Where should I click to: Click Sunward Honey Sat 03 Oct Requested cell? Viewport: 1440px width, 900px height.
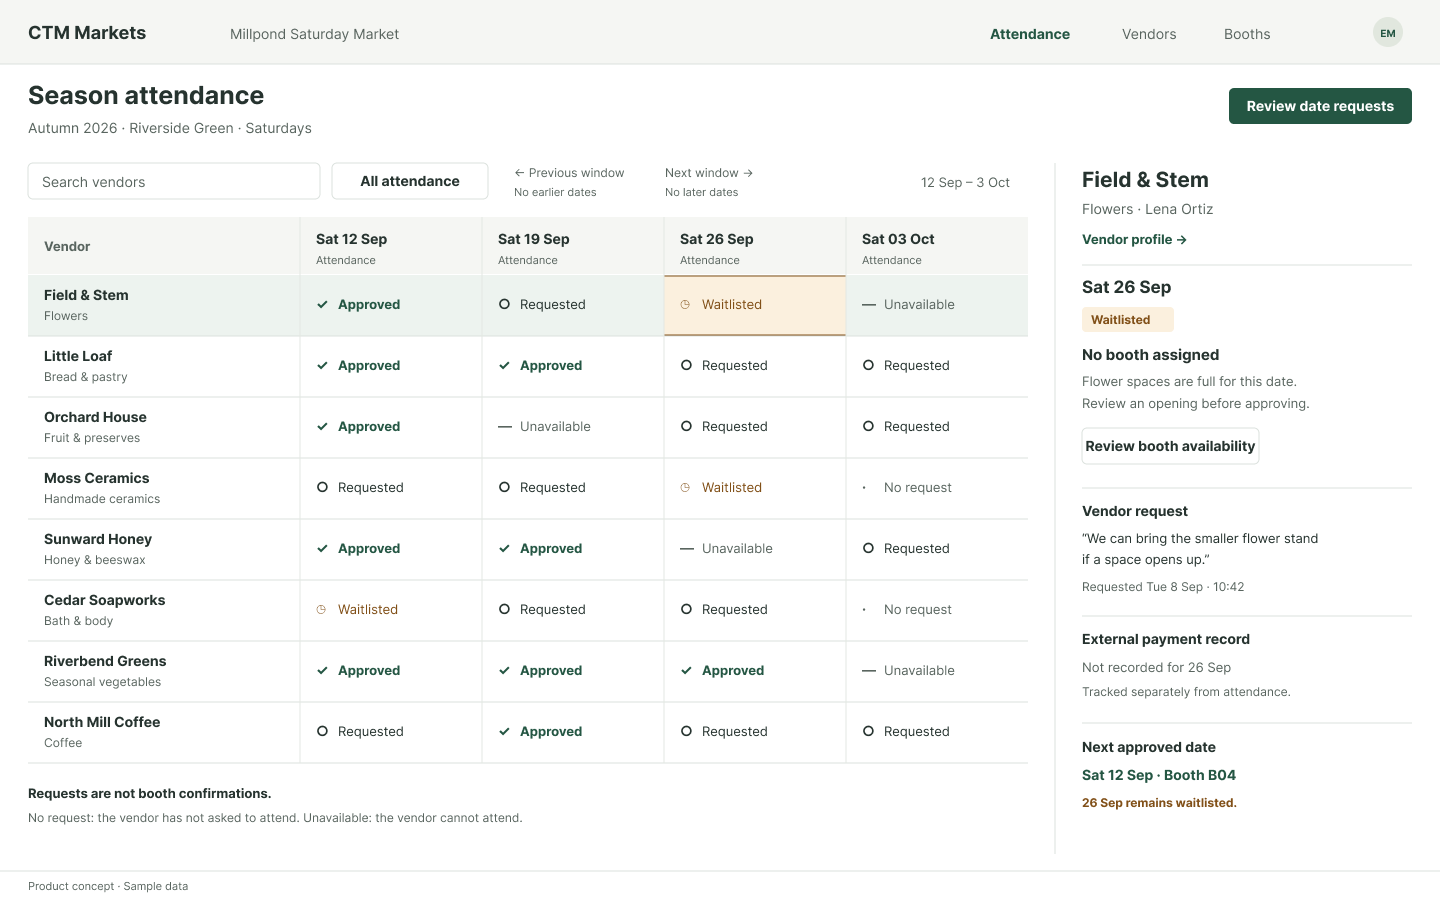point(937,549)
